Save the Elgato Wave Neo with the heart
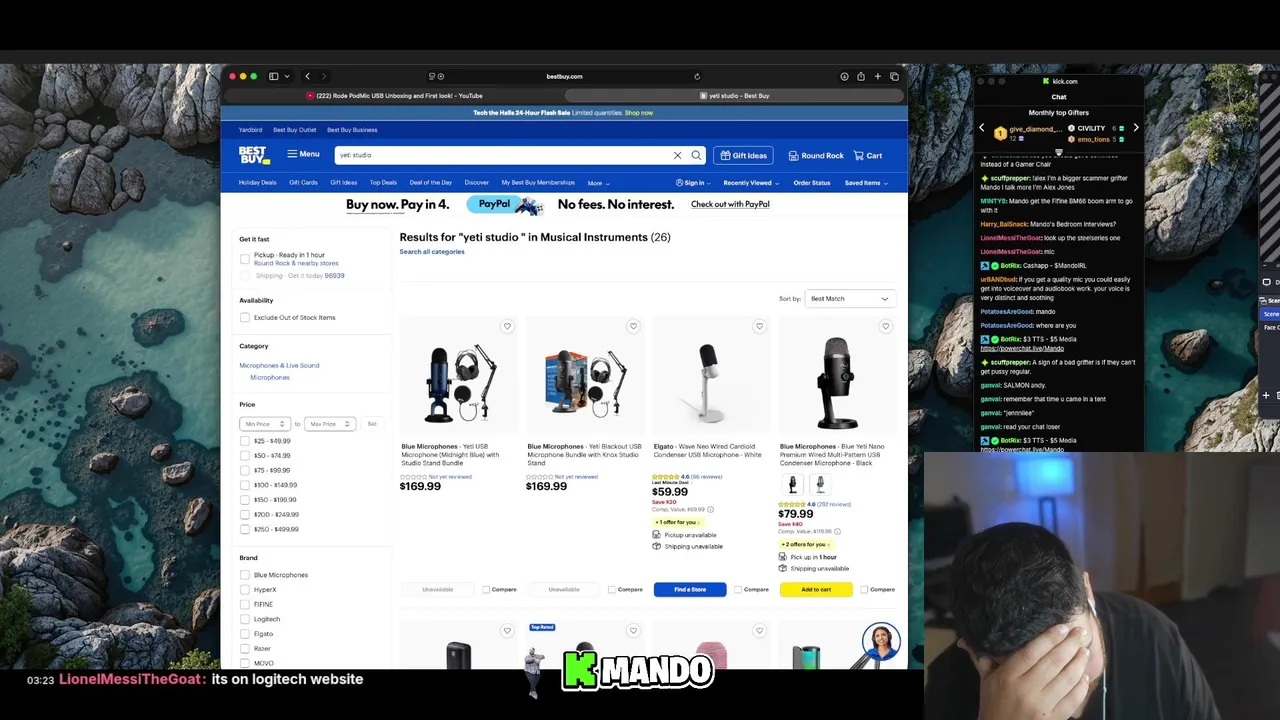The image size is (1280, 720). coord(759,326)
